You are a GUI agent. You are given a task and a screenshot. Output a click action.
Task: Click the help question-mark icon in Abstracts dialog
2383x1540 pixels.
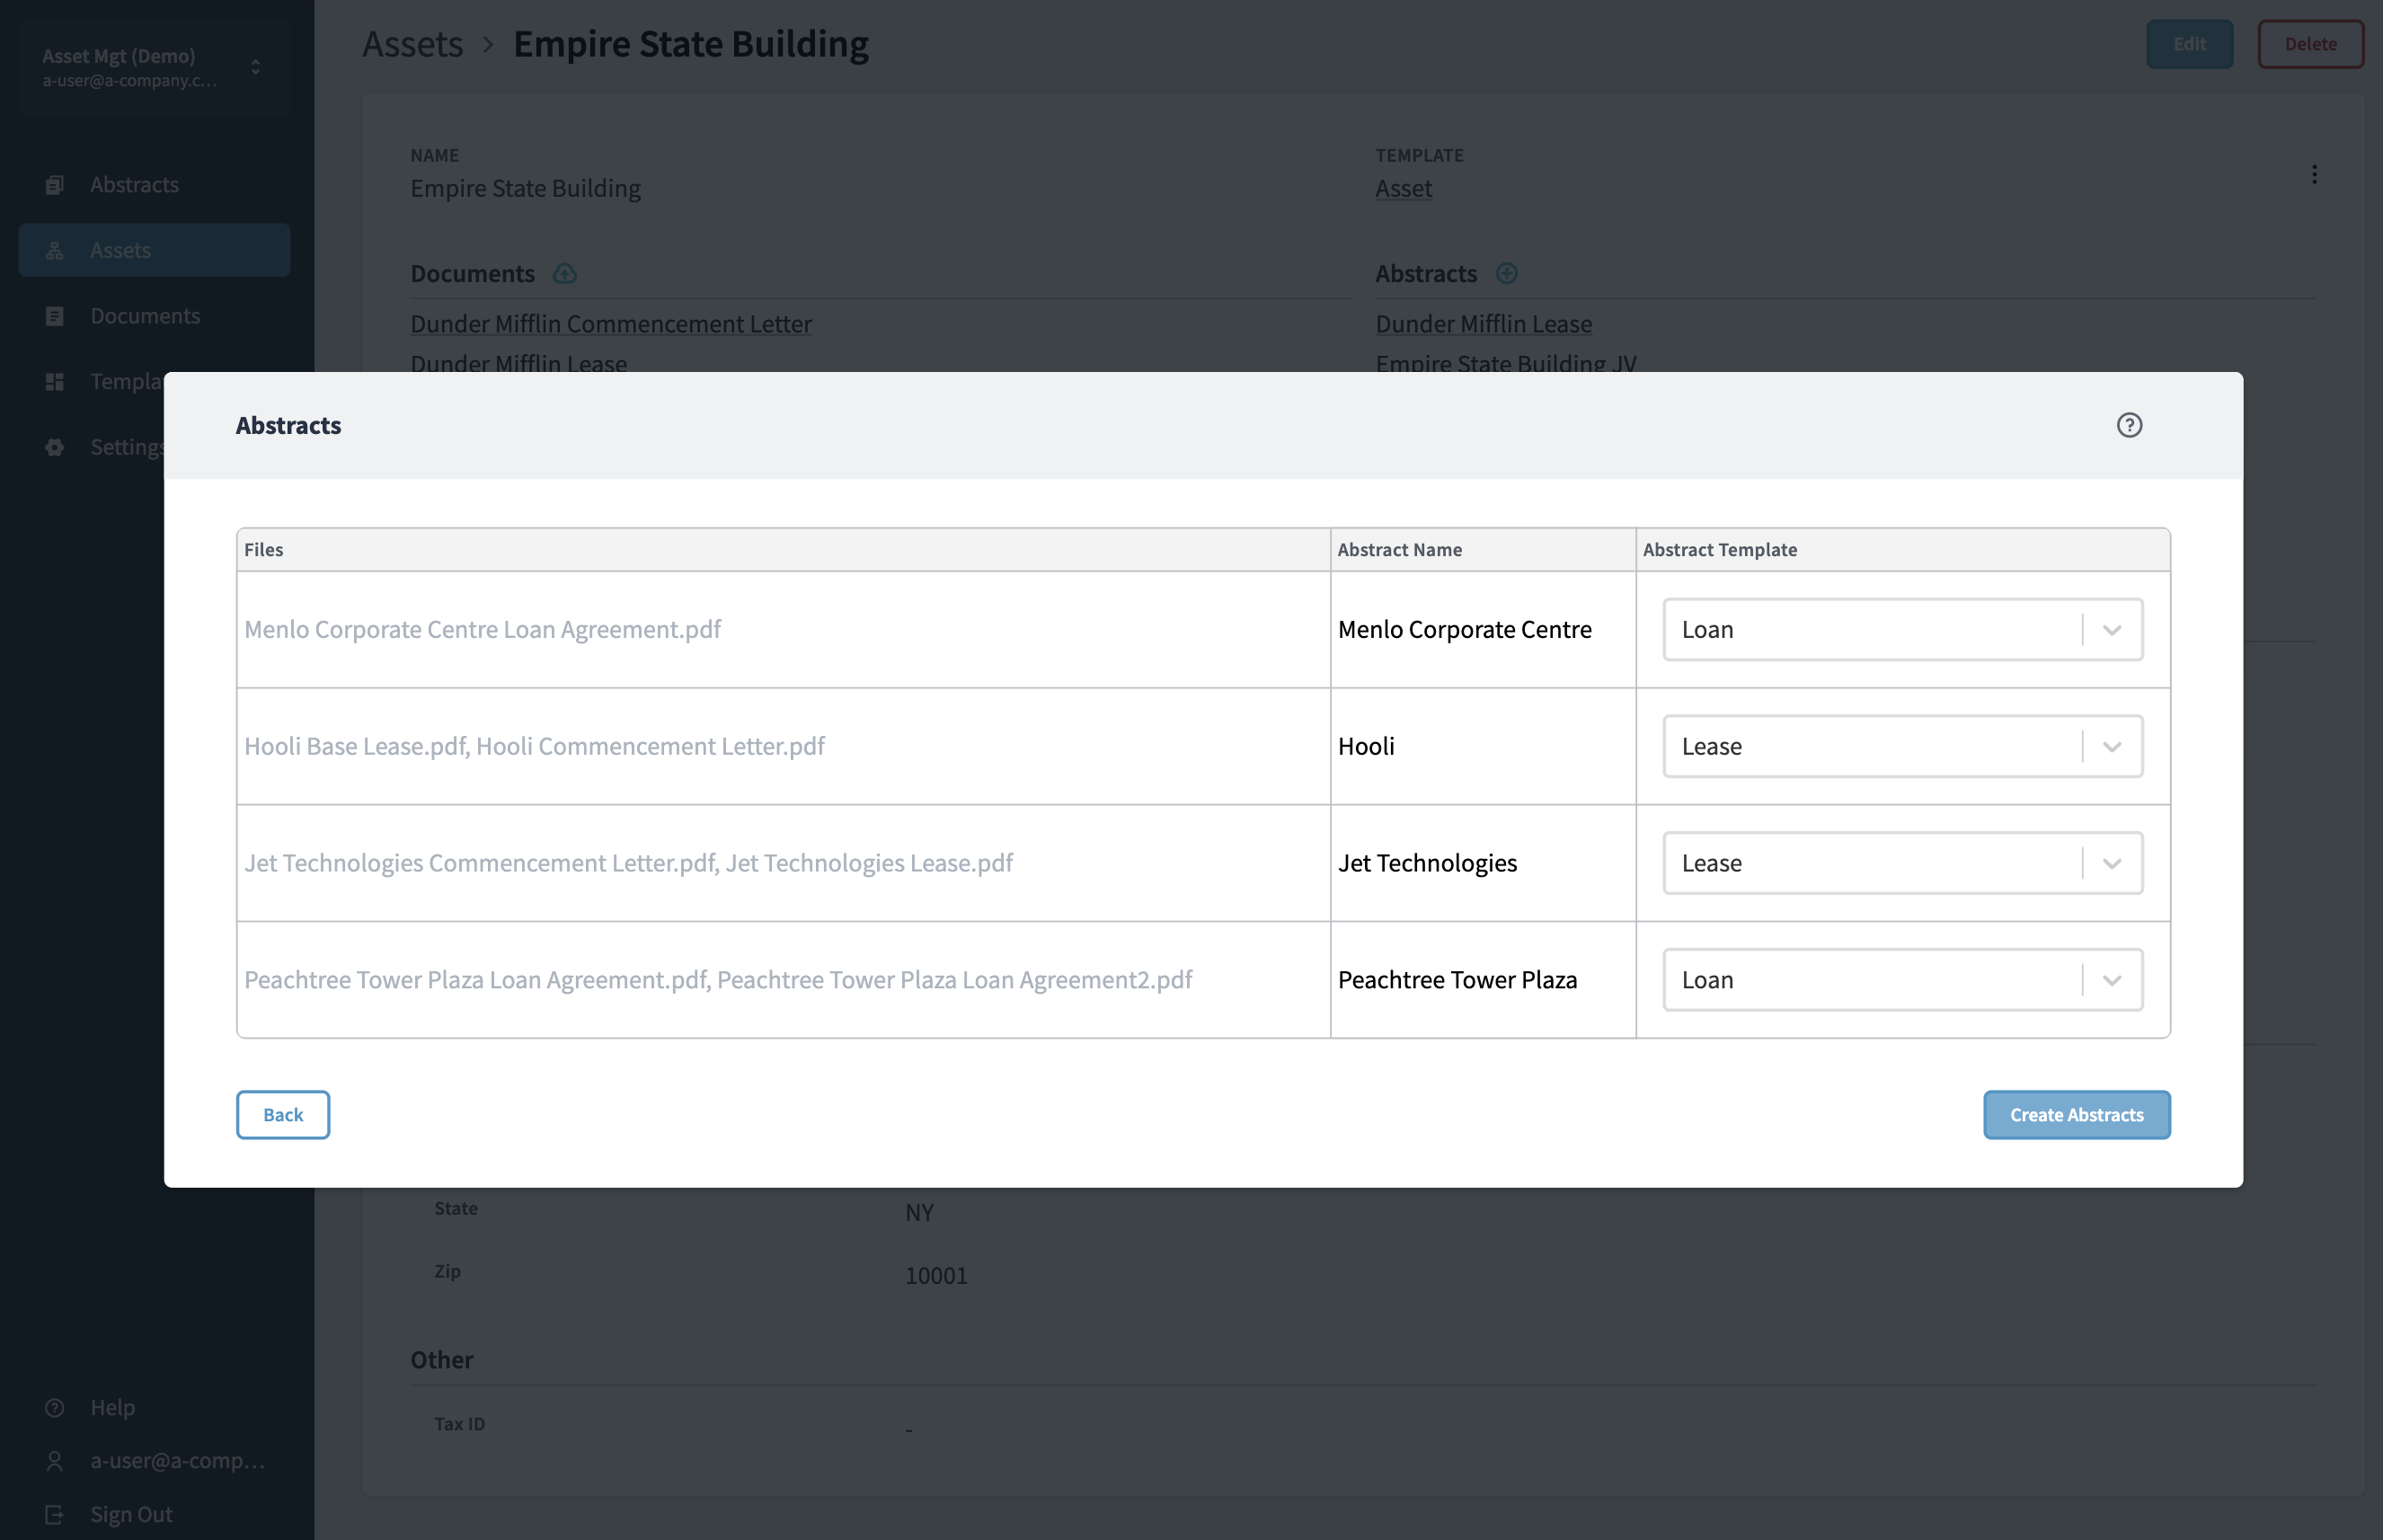click(2129, 425)
